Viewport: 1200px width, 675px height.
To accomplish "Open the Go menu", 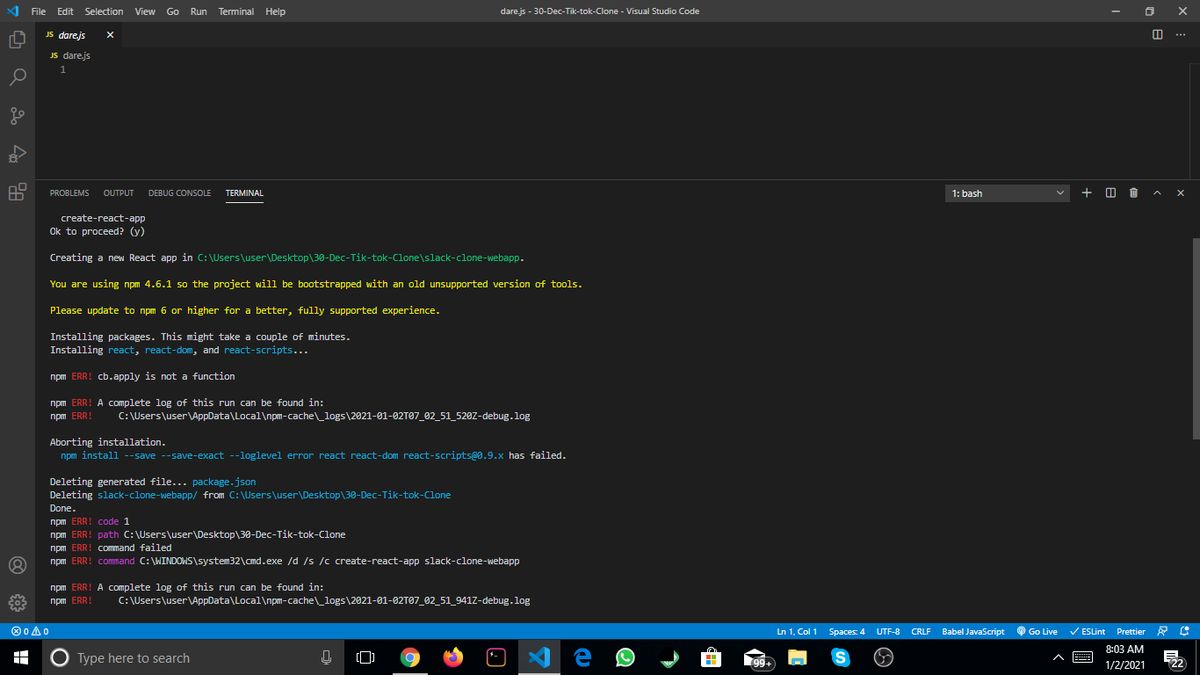I will [x=172, y=11].
